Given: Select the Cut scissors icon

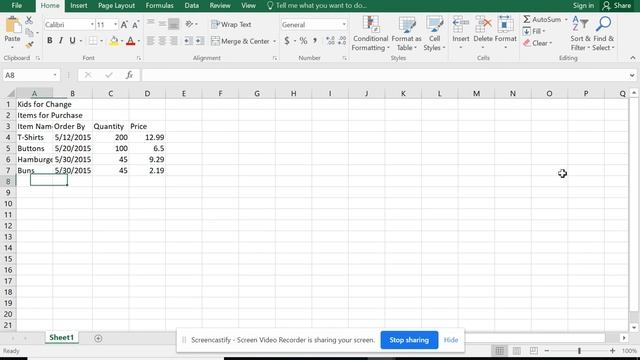Looking at the screenshot, I should [29, 20].
